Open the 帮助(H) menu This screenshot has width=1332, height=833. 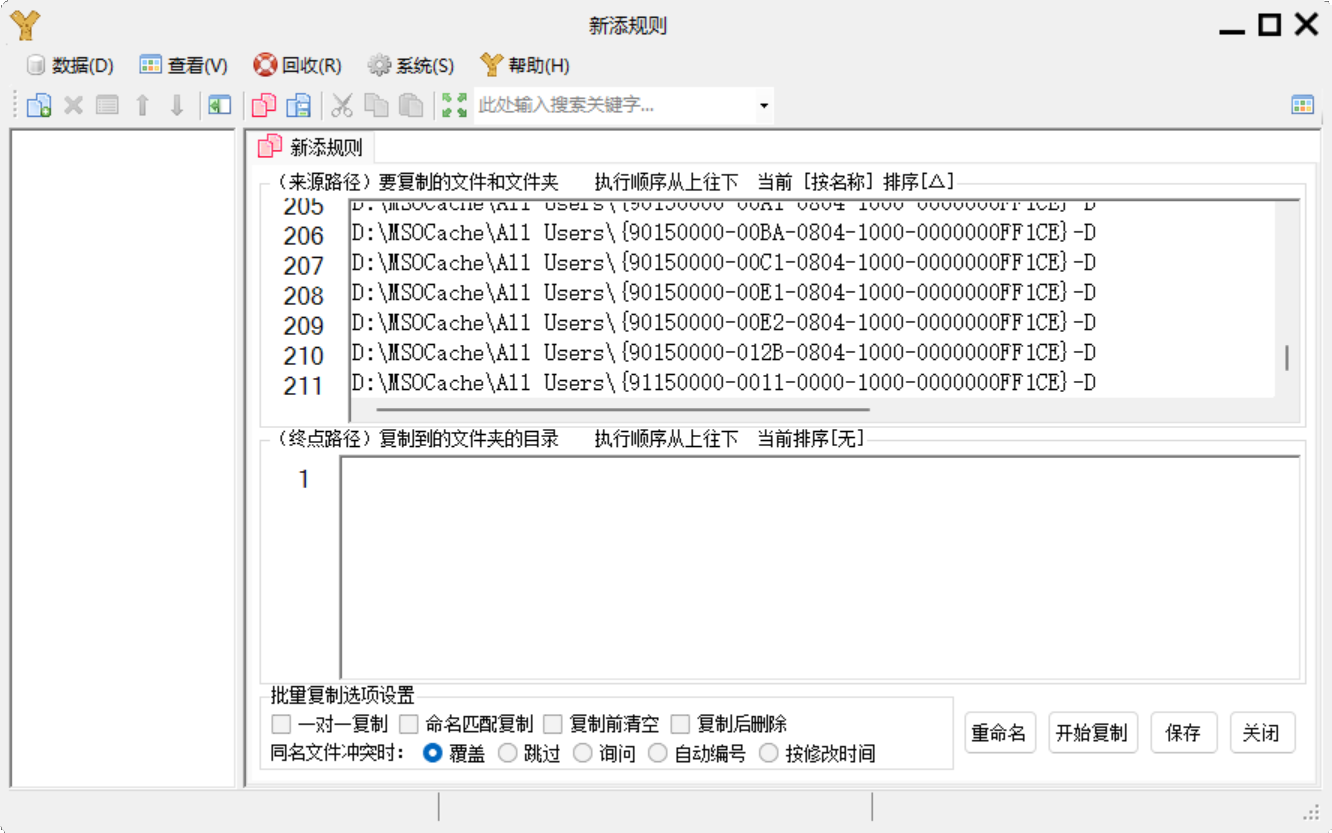[525, 66]
